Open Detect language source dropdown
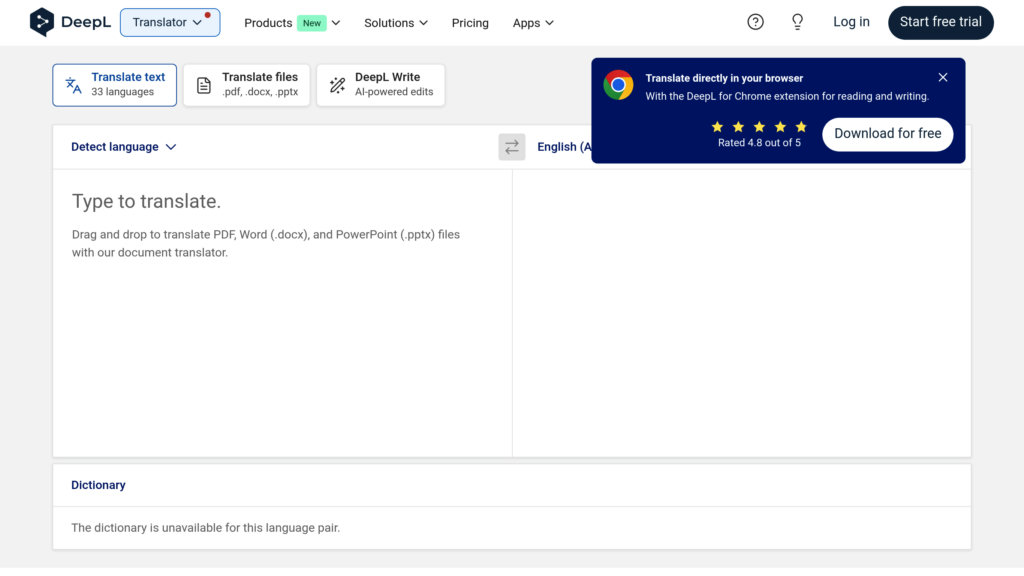 click(123, 147)
